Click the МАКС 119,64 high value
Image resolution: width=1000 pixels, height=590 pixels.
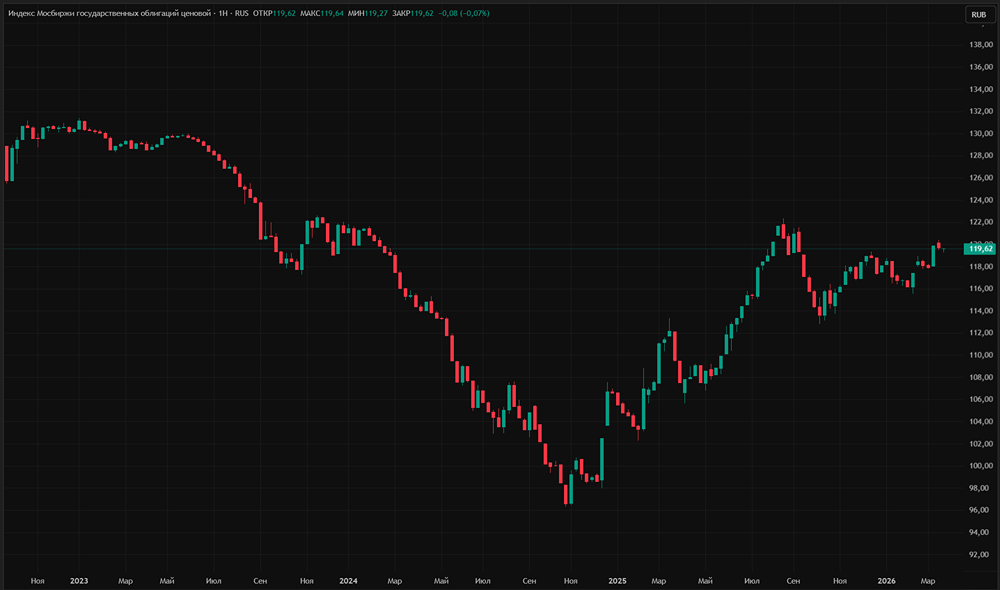(x=321, y=13)
